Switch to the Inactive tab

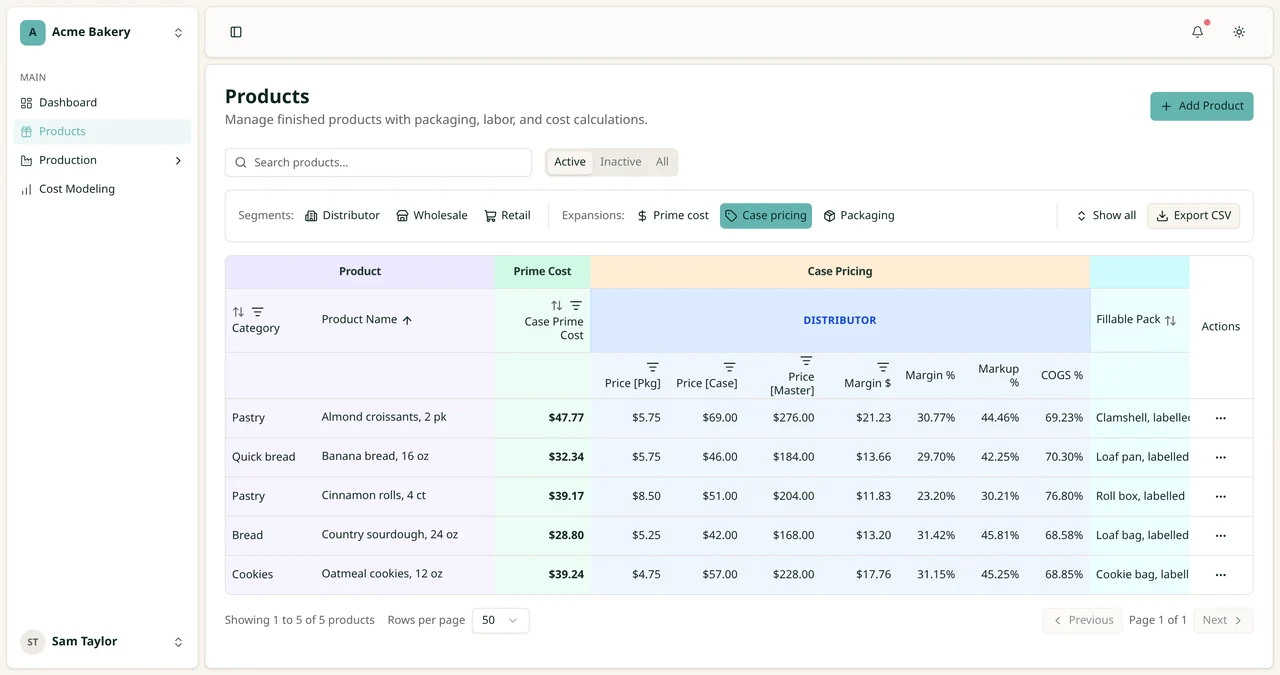coord(621,162)
